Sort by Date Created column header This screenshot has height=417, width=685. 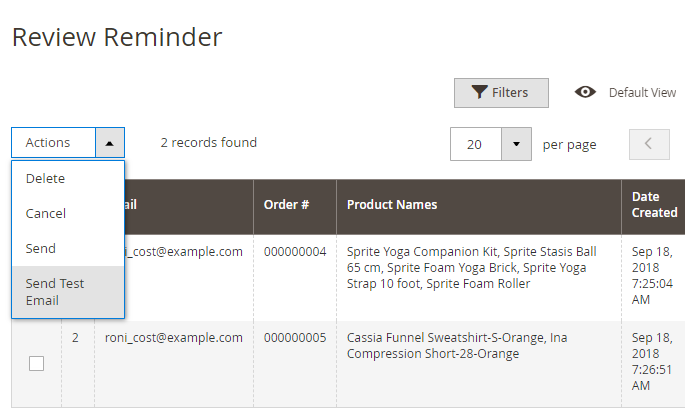click(x=654, y=205)
